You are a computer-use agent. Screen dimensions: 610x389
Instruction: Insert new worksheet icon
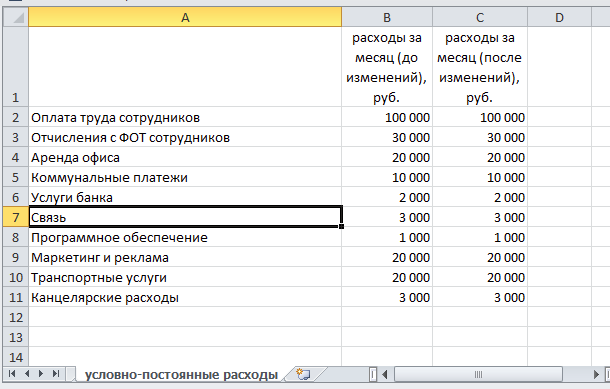pos(303,374)
